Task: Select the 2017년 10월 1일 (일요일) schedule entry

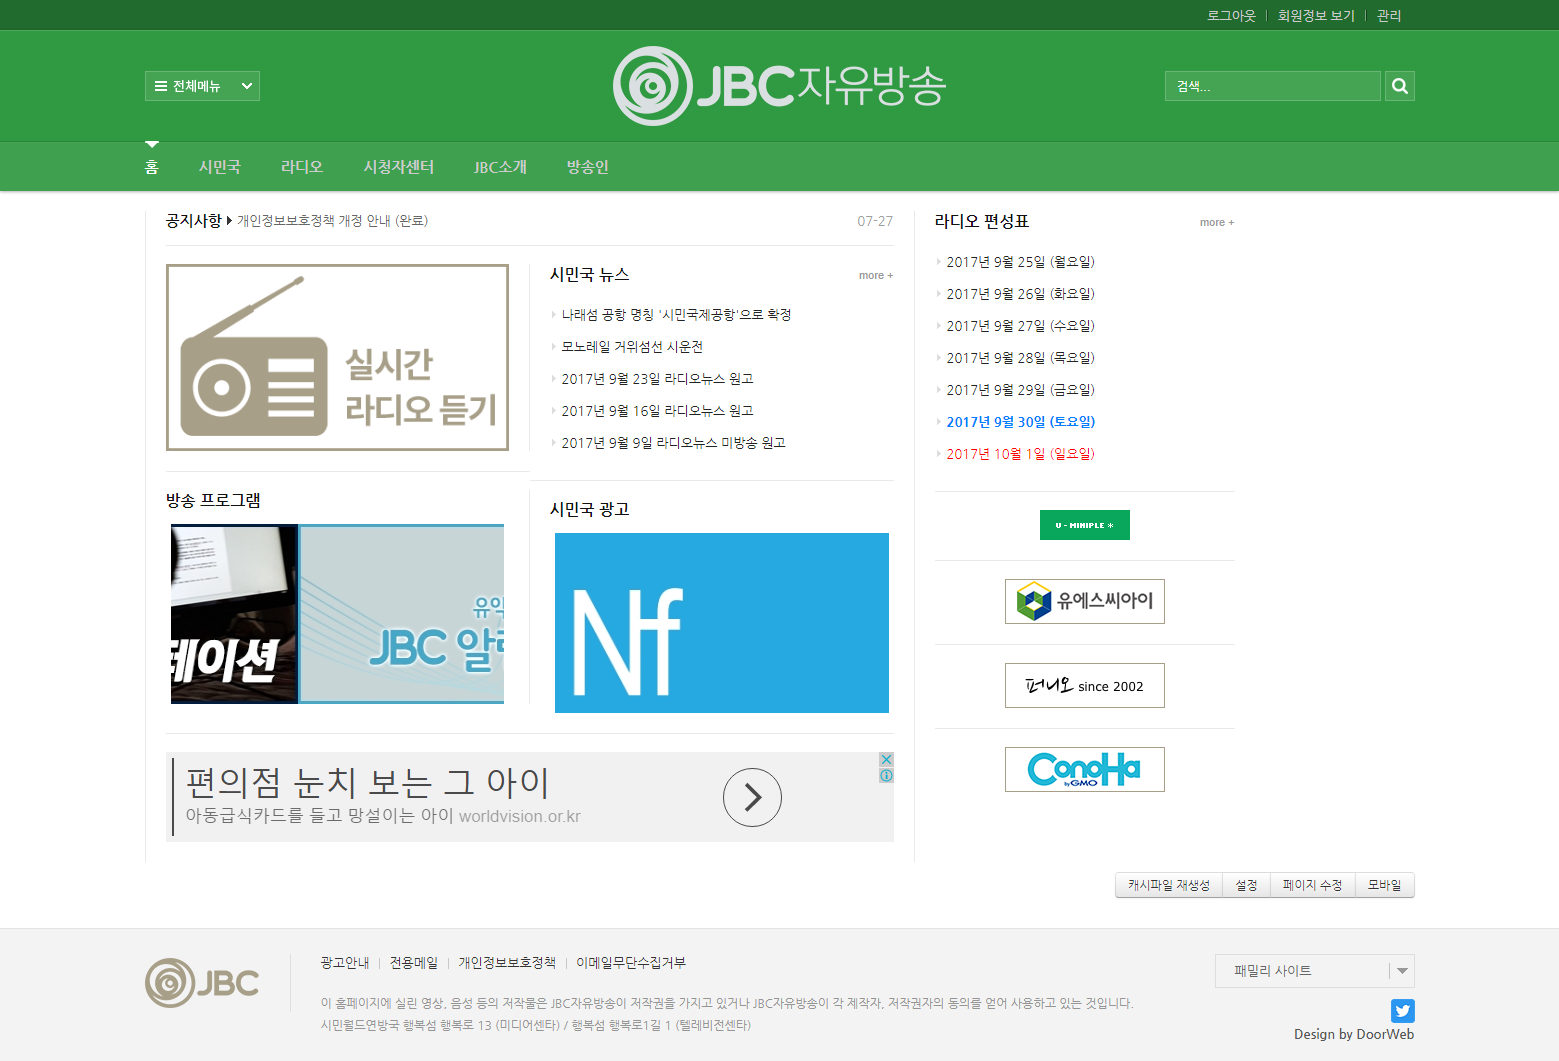Action: [x=1021, y=453]
